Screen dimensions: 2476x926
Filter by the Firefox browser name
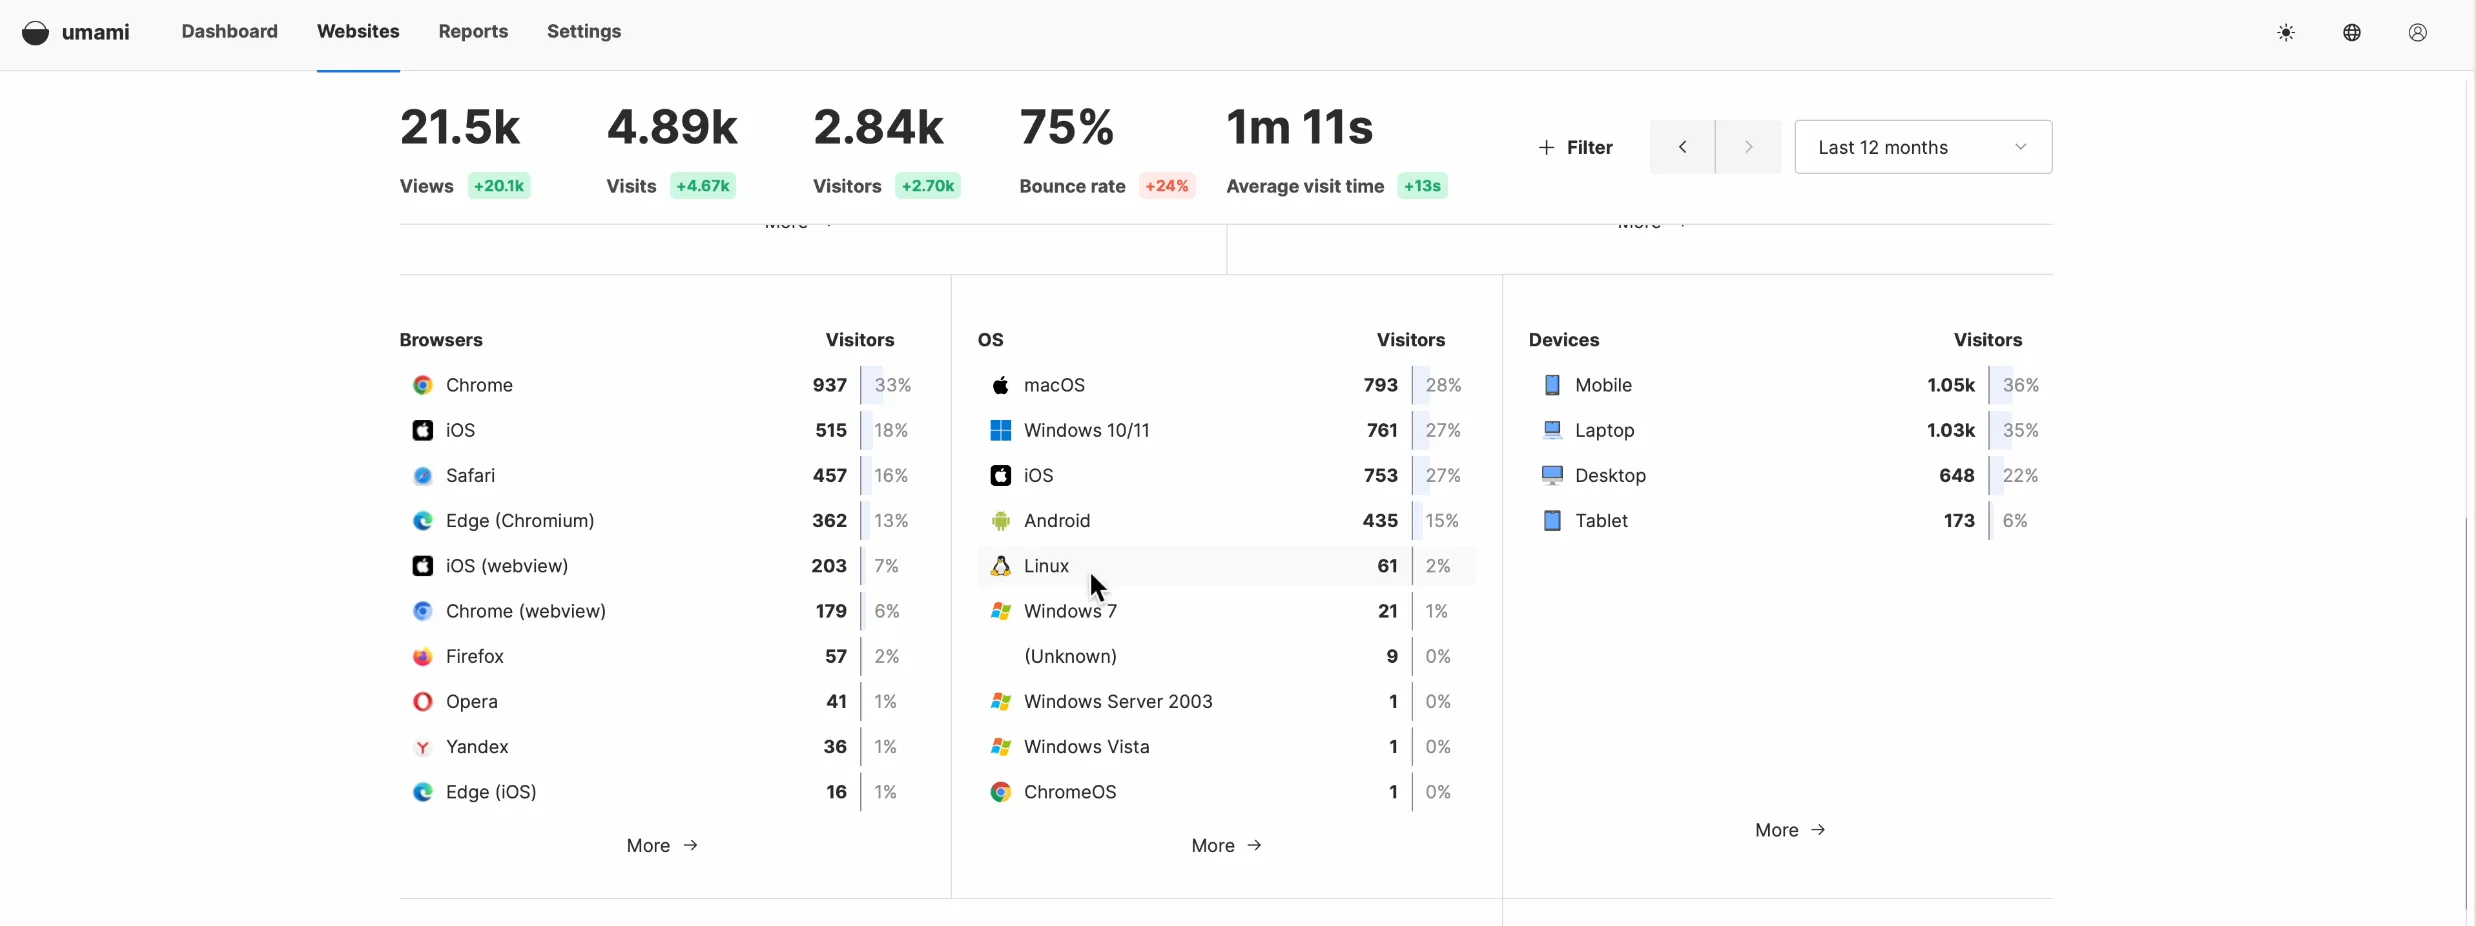pyautogui.click(x=475, y=656)
